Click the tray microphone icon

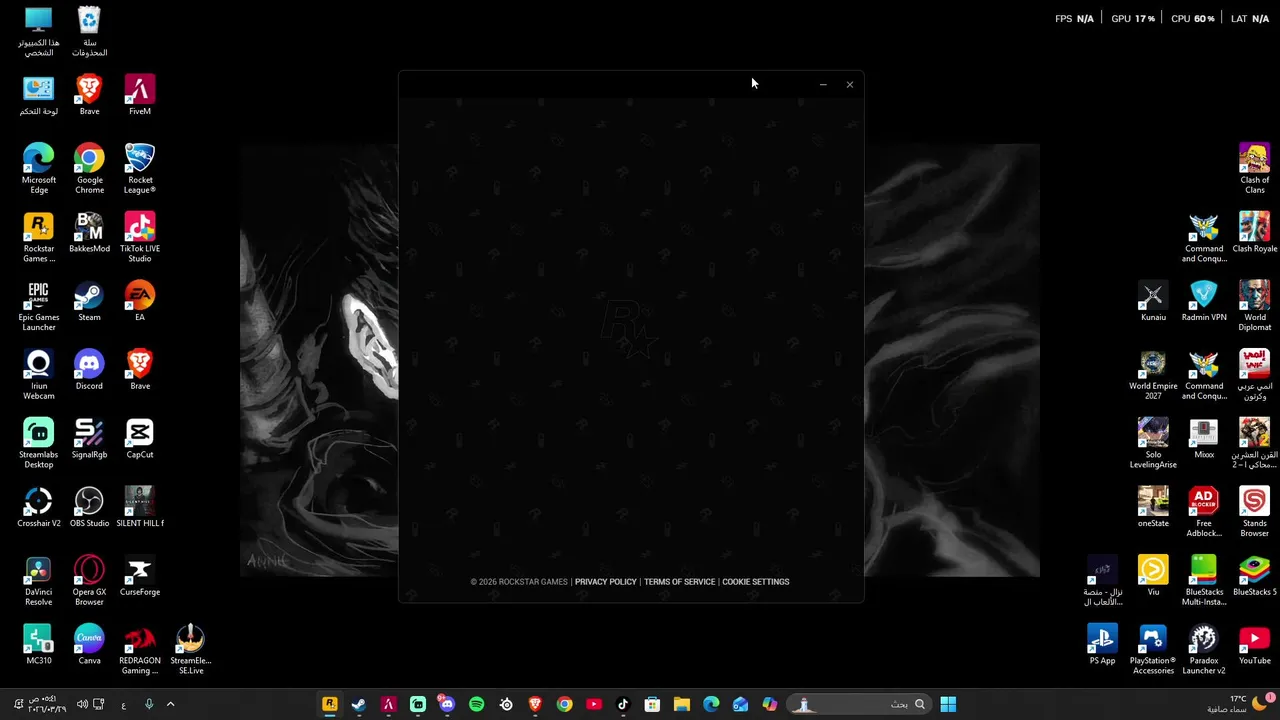(149, 704)
